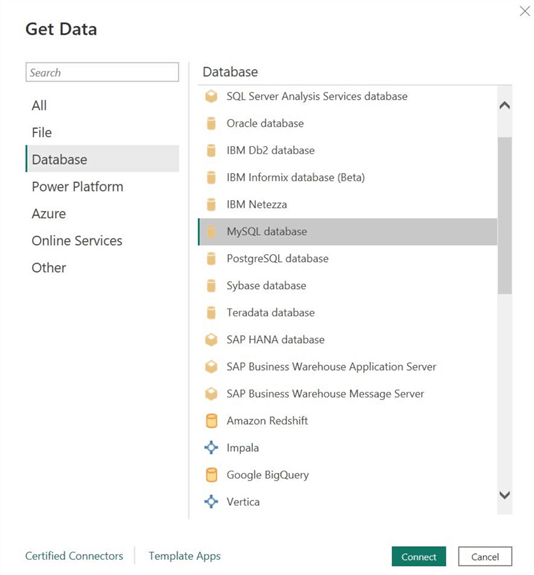534x575 pixels.
Task: Click the Teradata database icon
Action: pos(211,313)
